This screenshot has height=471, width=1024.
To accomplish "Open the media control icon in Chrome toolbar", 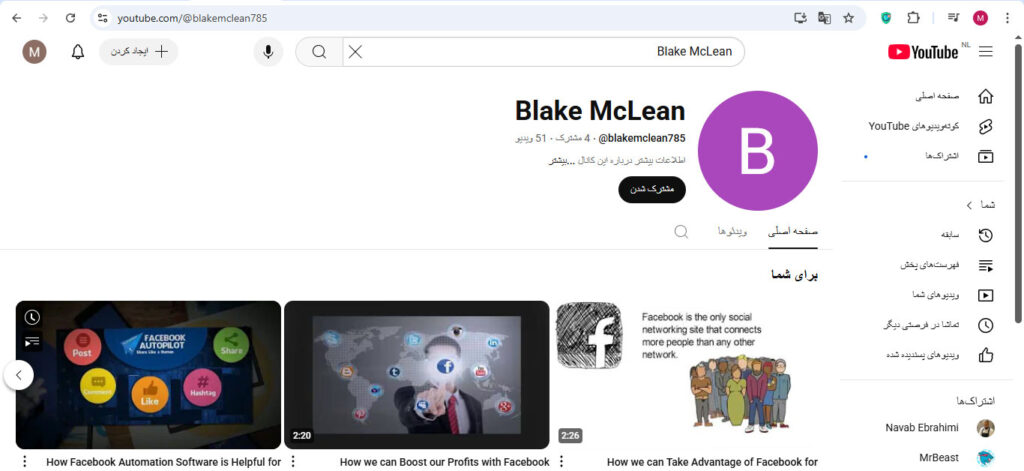I will (953, 18).
